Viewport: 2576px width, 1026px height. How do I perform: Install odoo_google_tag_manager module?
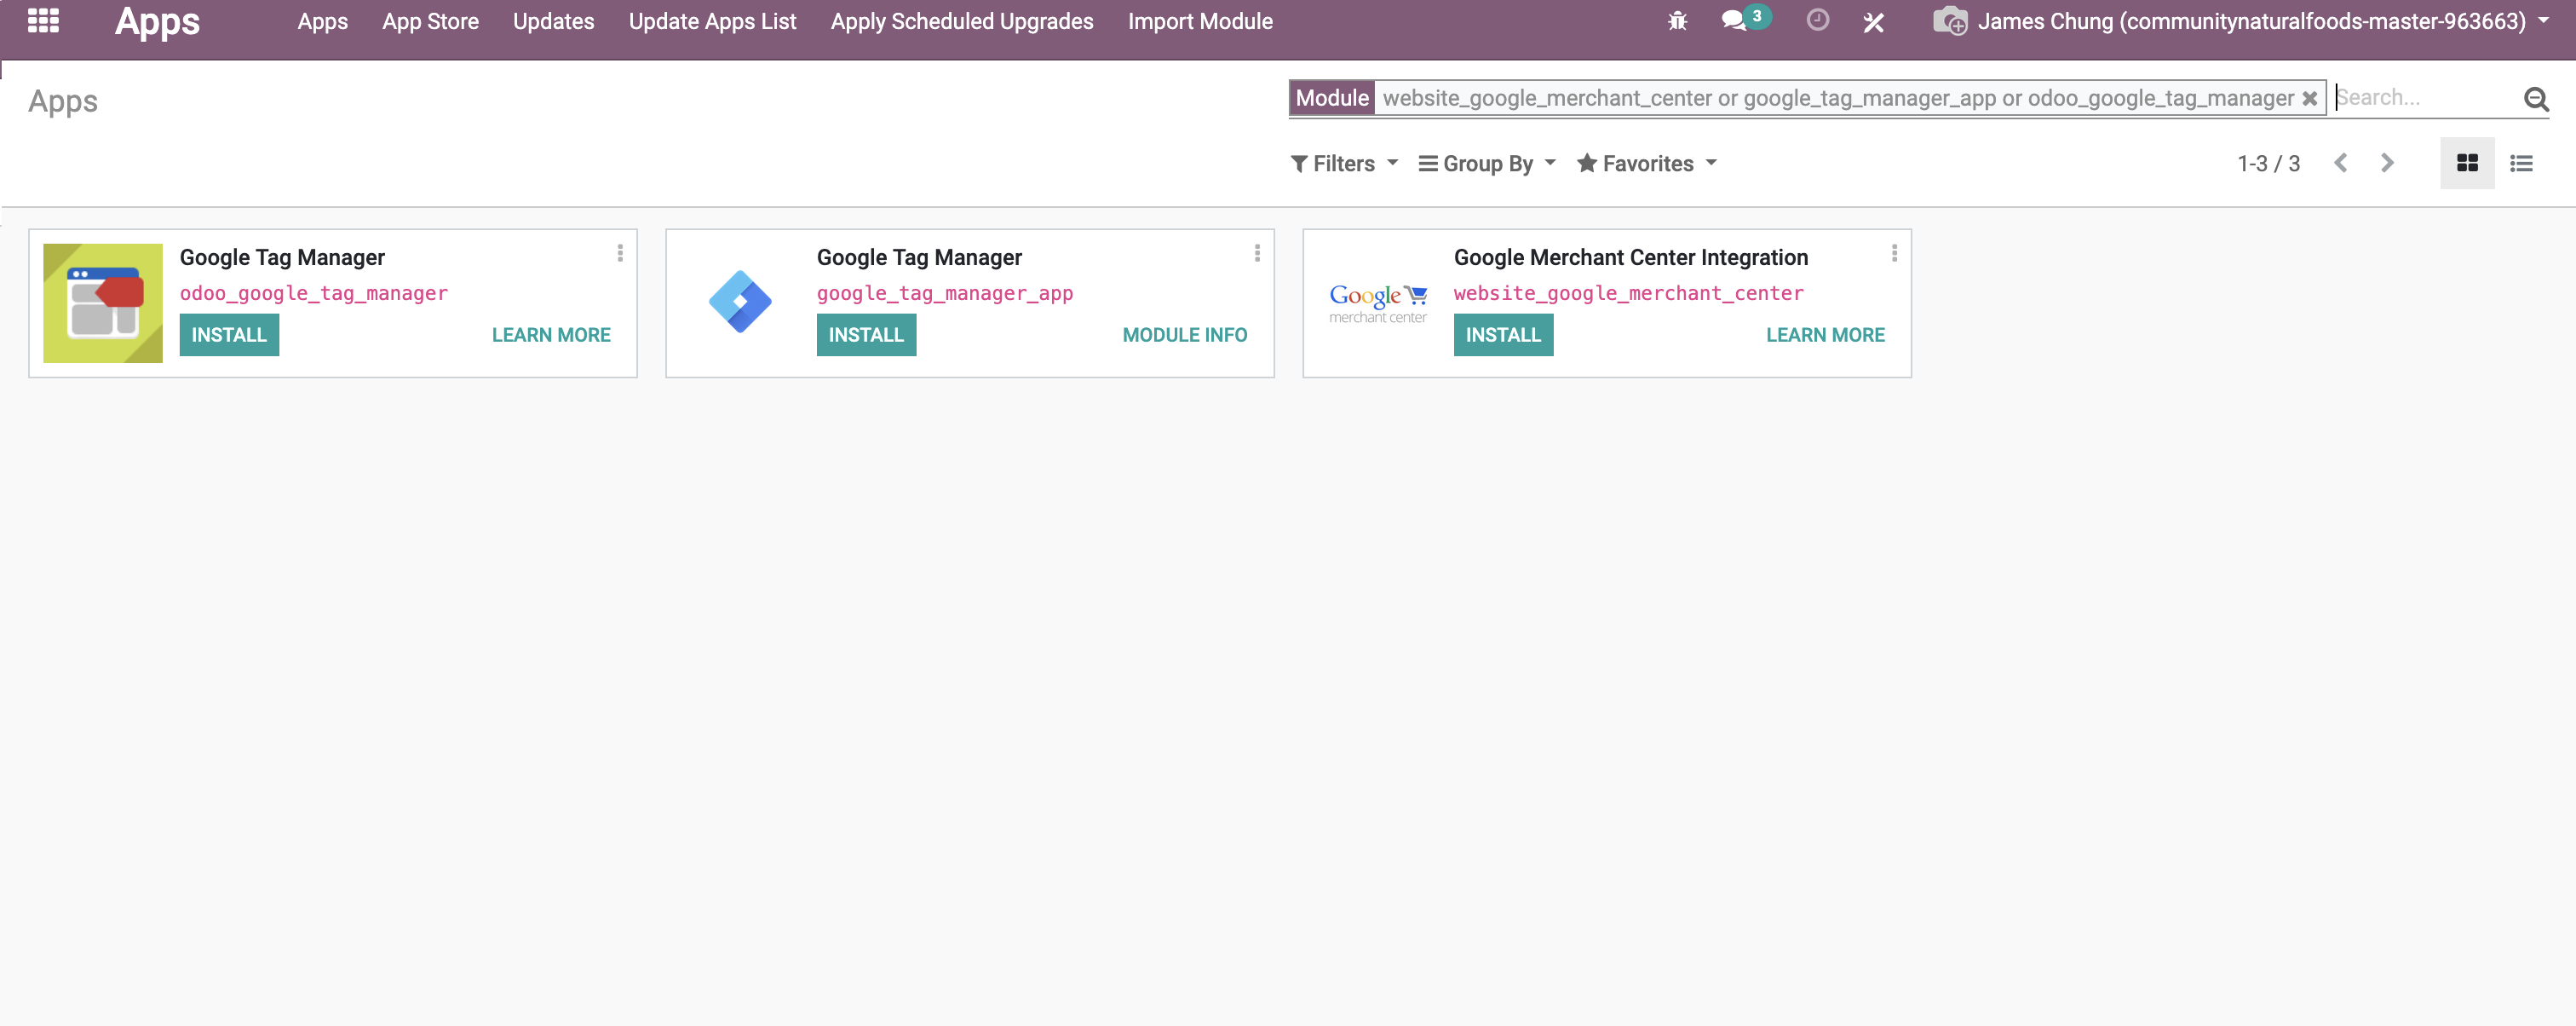tap(229, 335)
